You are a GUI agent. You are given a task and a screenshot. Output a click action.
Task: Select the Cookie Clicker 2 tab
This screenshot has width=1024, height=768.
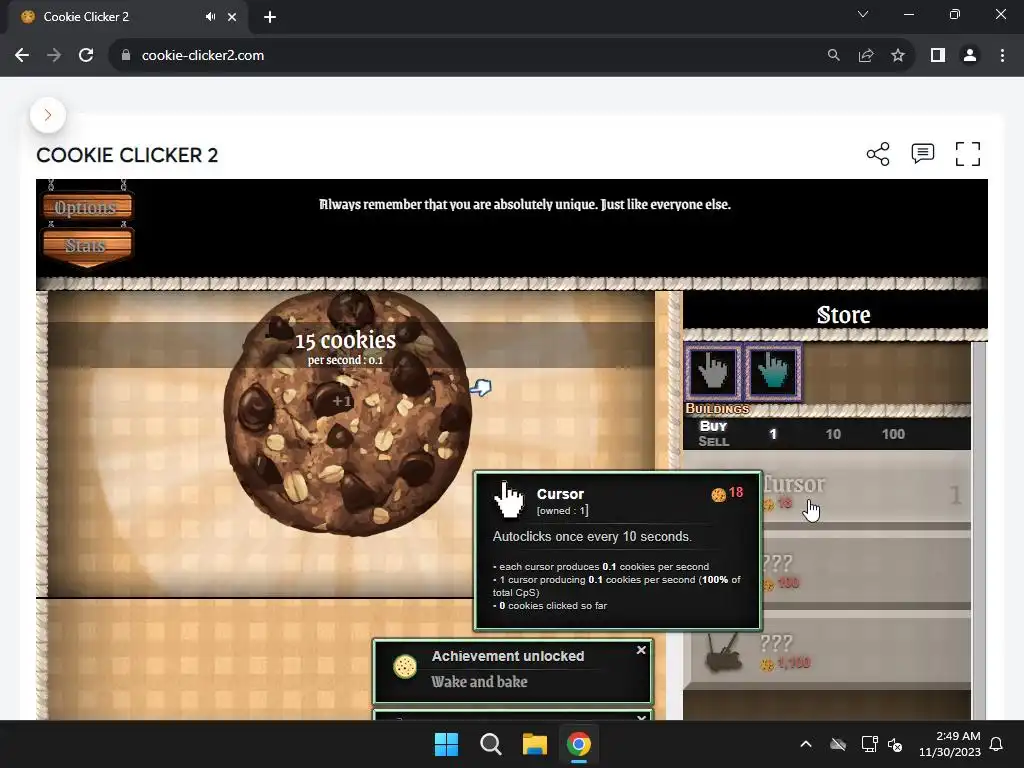(x=127, y=17)
